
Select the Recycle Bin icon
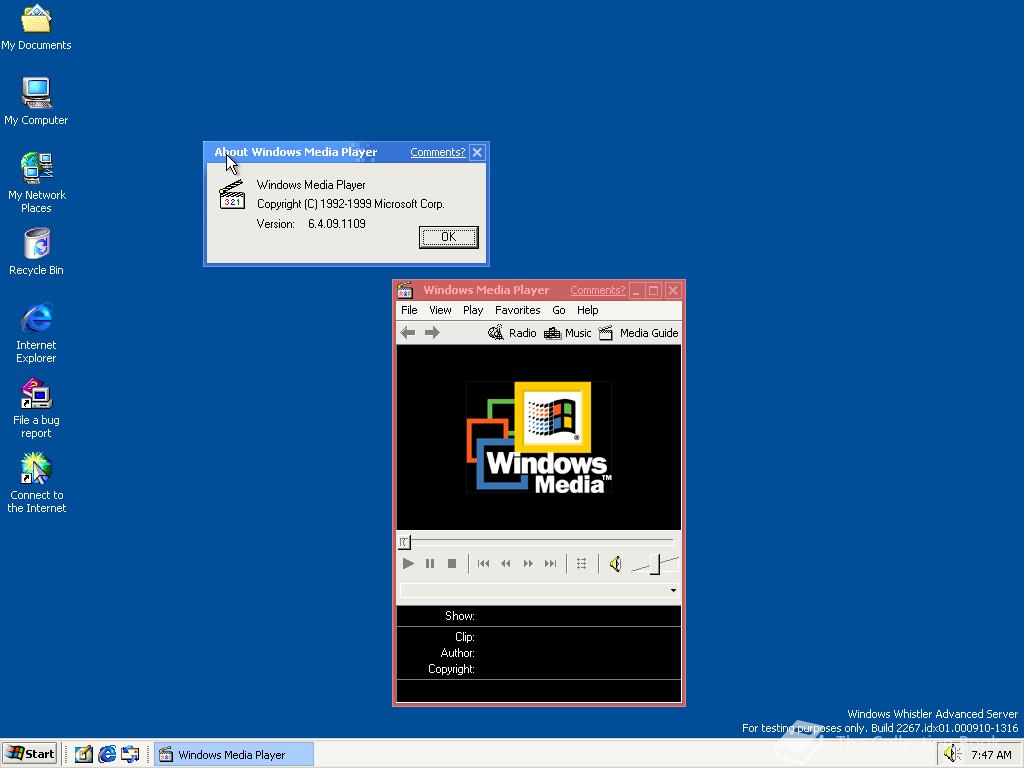37,252
